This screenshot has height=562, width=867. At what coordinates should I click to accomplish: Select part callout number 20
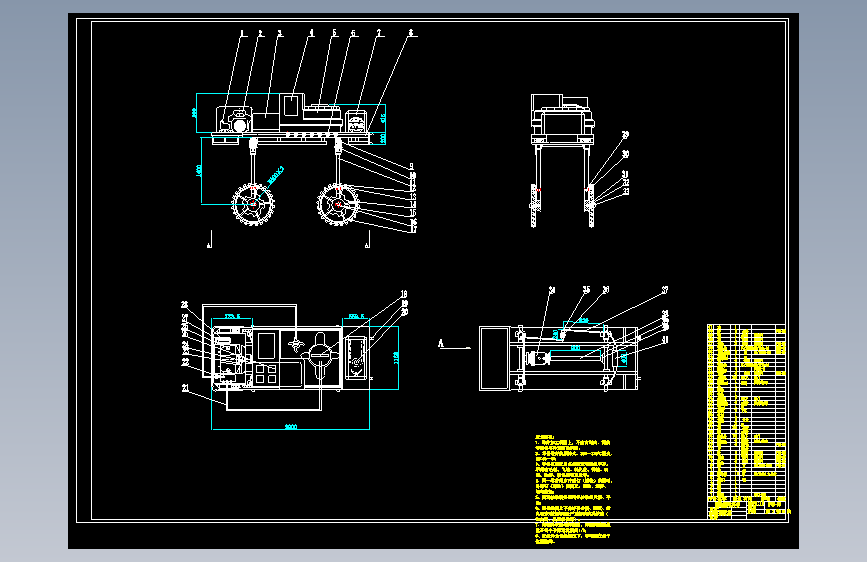pyautogui.click(x=404, y=312)
